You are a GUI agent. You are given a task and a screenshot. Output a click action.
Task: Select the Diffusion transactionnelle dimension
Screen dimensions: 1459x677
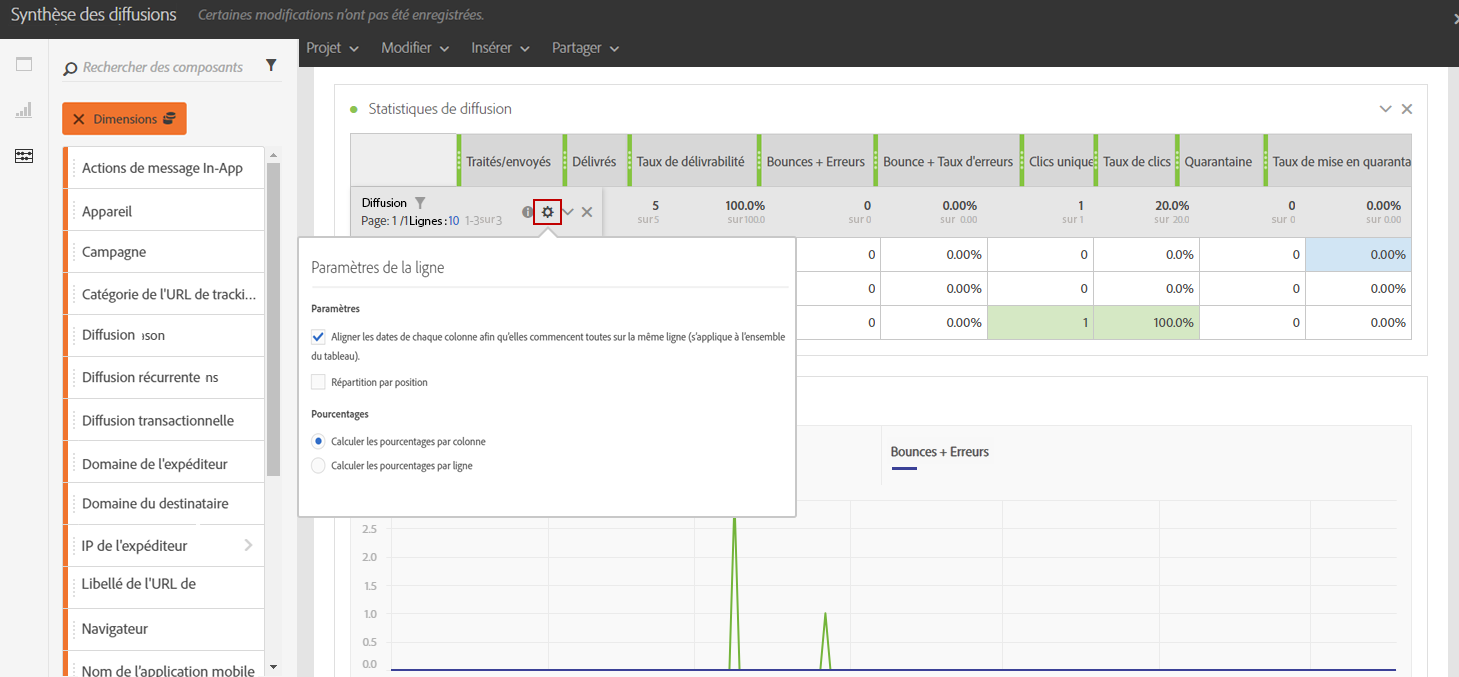pyautogui.click(x=163, y=420)
